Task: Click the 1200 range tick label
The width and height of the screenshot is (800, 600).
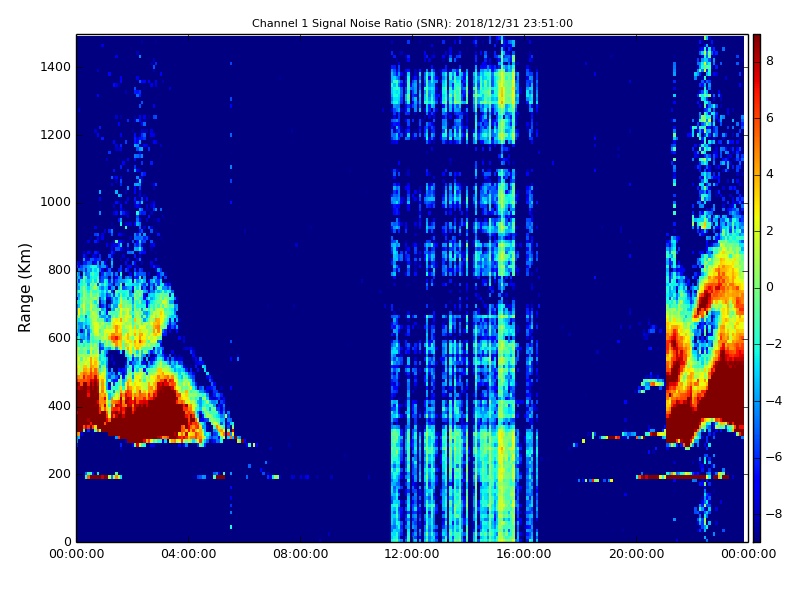Action: (x=56, y=135)
